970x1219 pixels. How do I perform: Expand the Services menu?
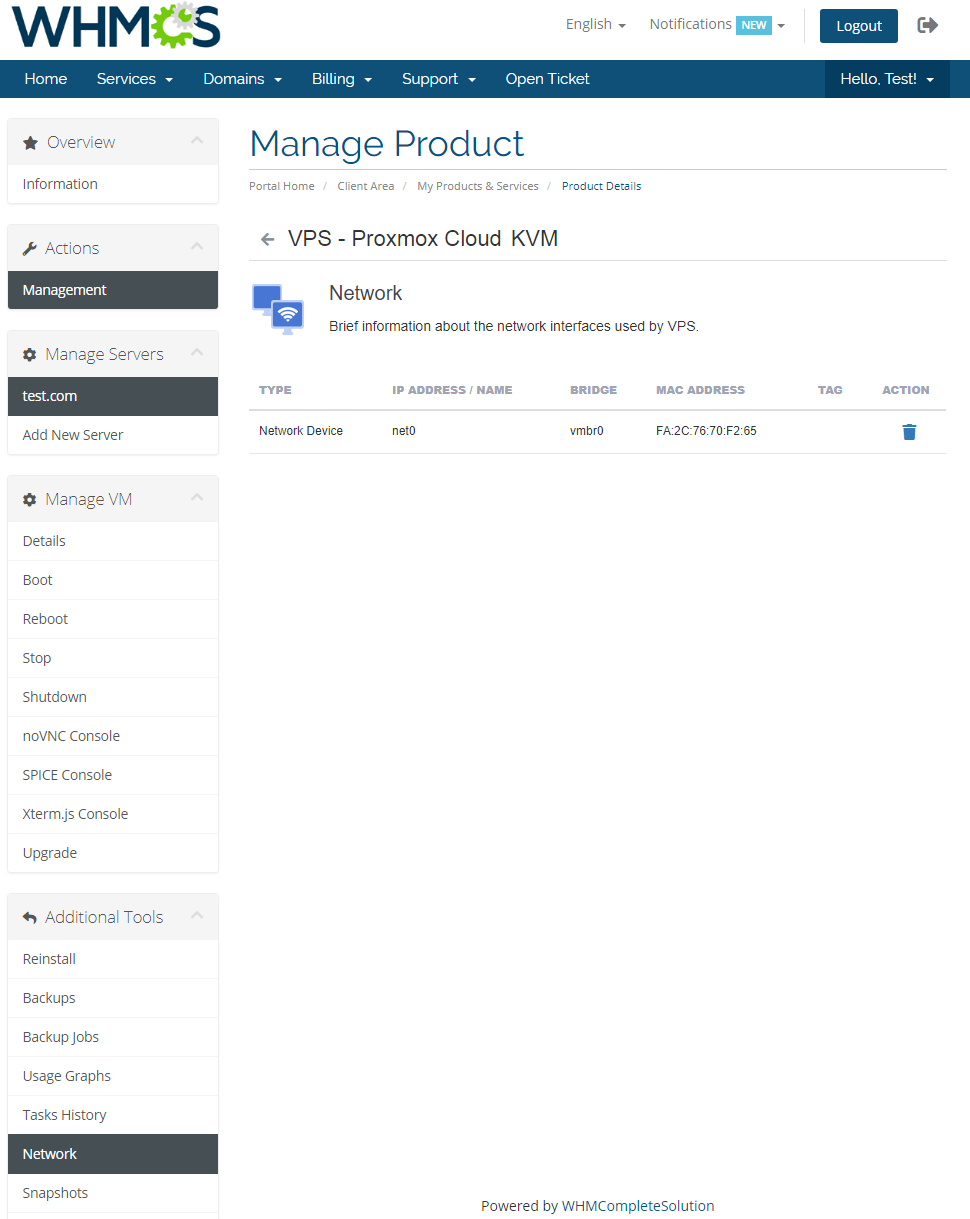coord(135,79)
